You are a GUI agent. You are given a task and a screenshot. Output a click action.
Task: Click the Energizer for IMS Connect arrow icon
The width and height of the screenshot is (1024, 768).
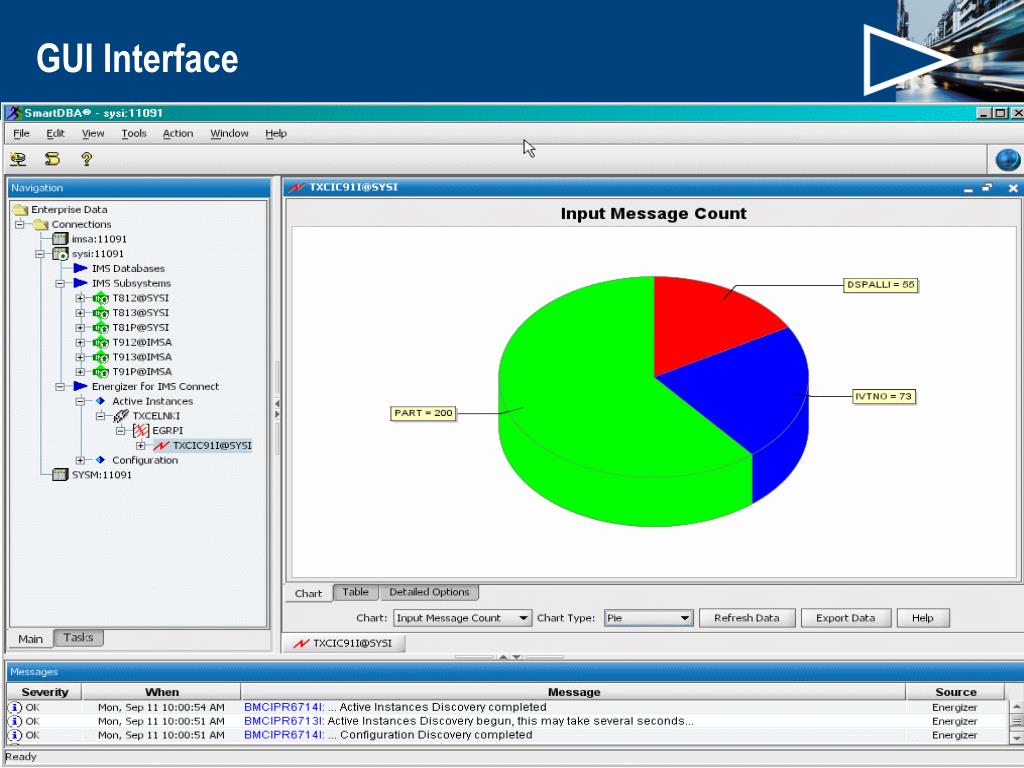(80, 387)
